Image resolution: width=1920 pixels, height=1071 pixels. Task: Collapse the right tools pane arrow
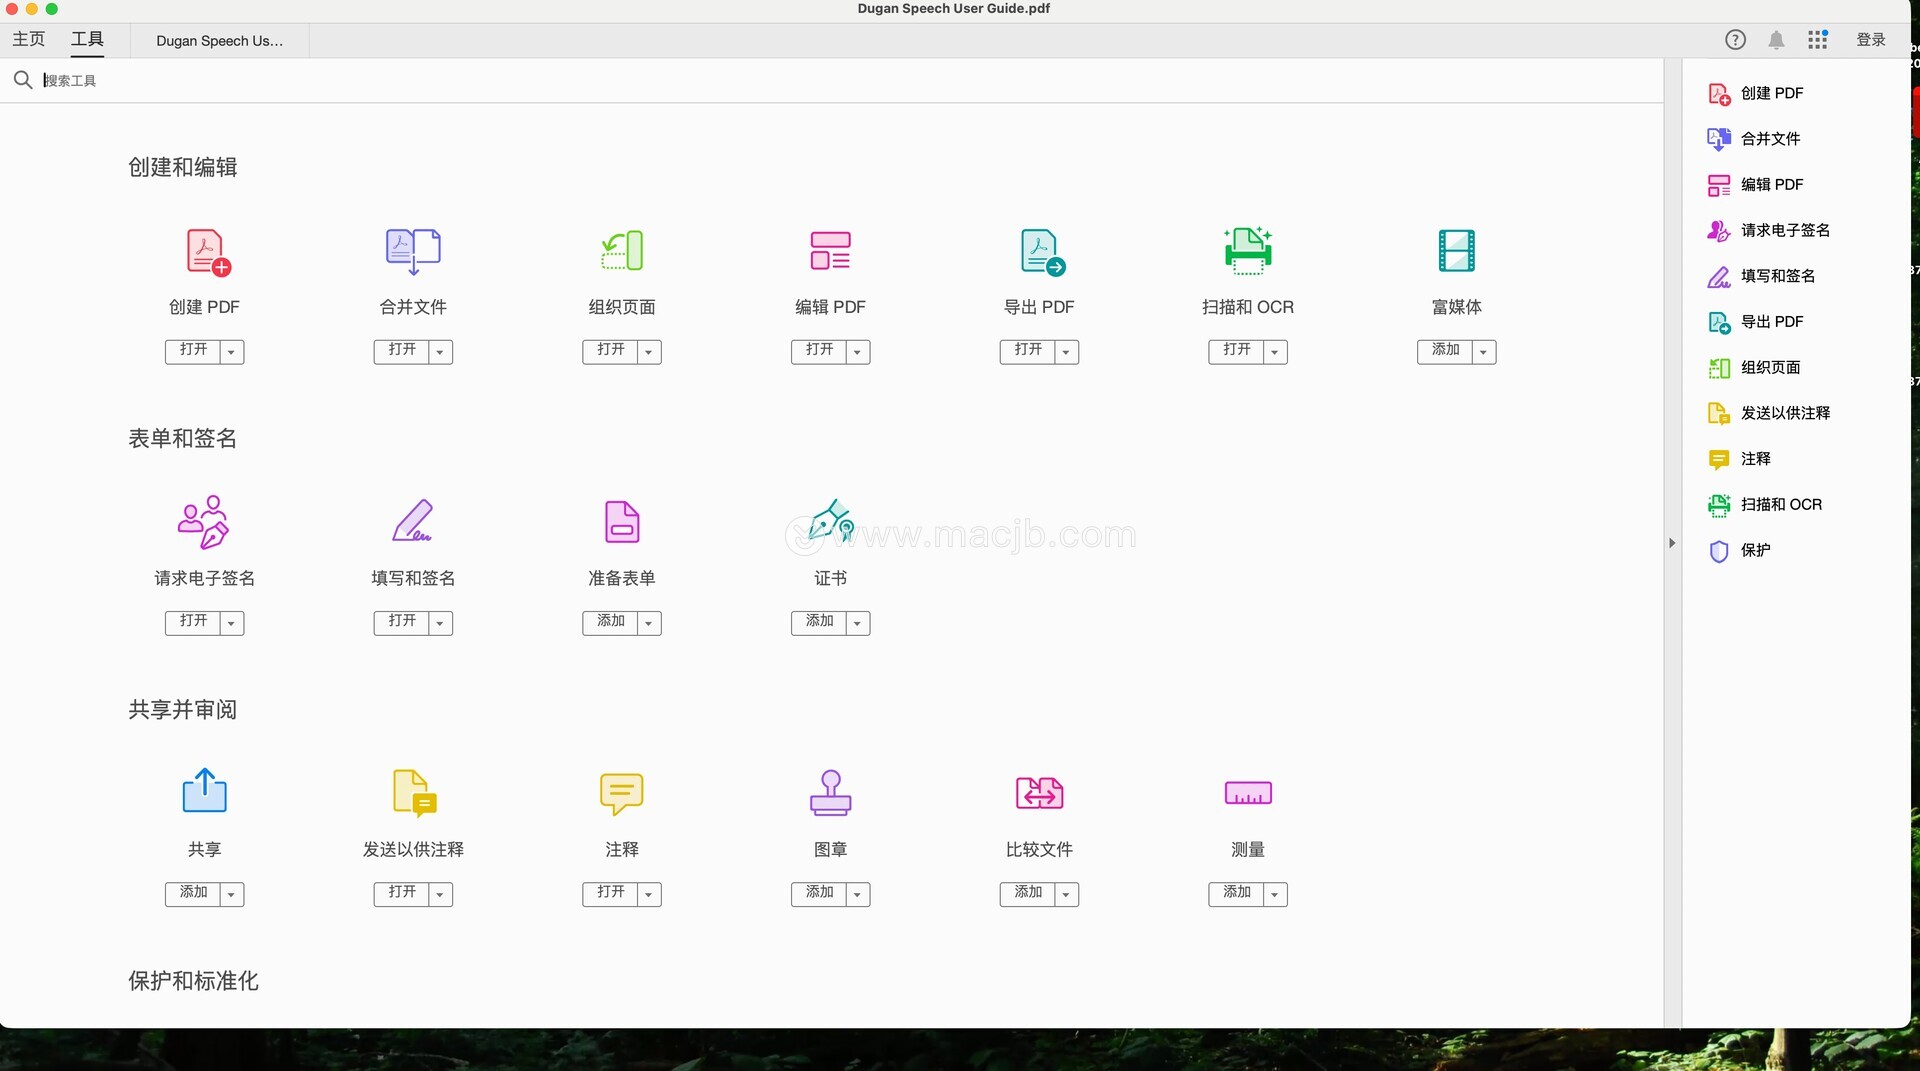[1671, 543]
